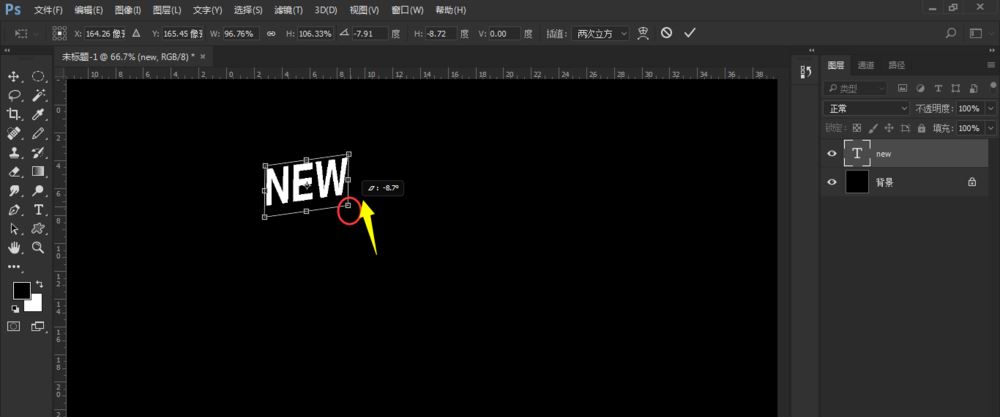Image resolution: width=1000 pixels, height=417 pixels.
Task: Hide the 背景 layer
Action: pyautogui.click(x=831, y=182)
